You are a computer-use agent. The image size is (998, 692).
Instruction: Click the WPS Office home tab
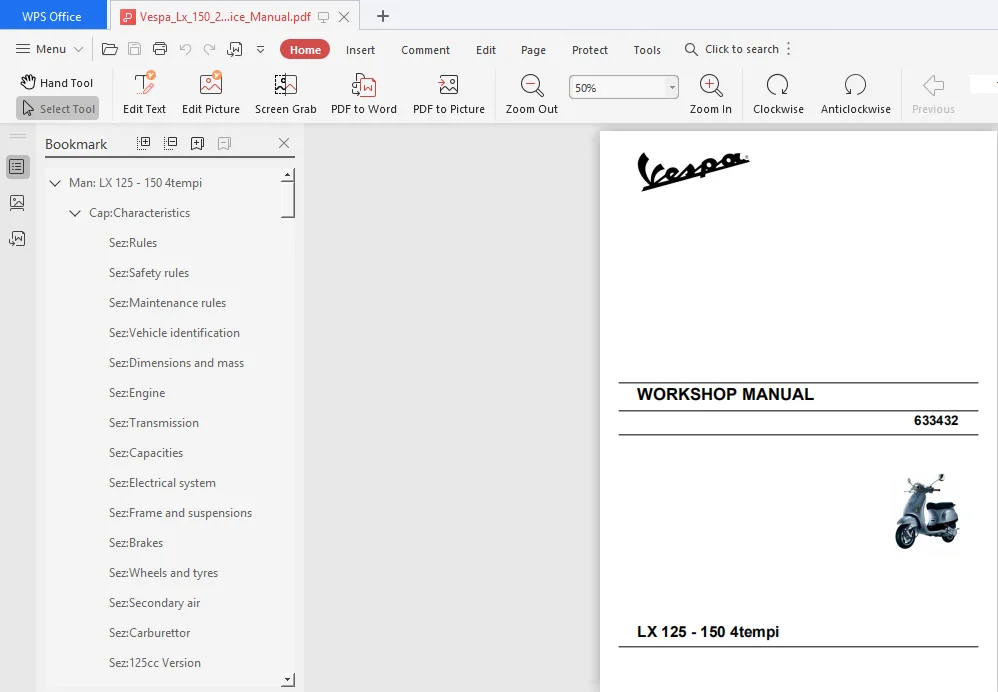point(52,16)
